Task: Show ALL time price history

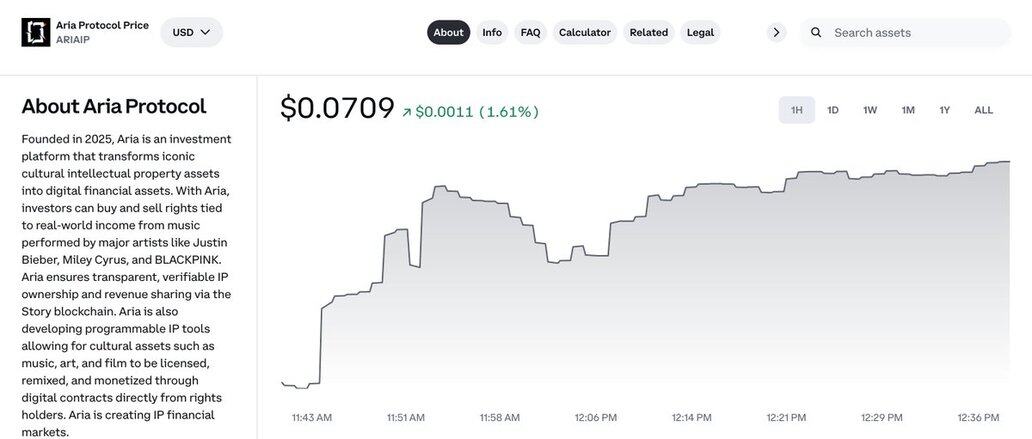Action: click(x=984, y=110)
